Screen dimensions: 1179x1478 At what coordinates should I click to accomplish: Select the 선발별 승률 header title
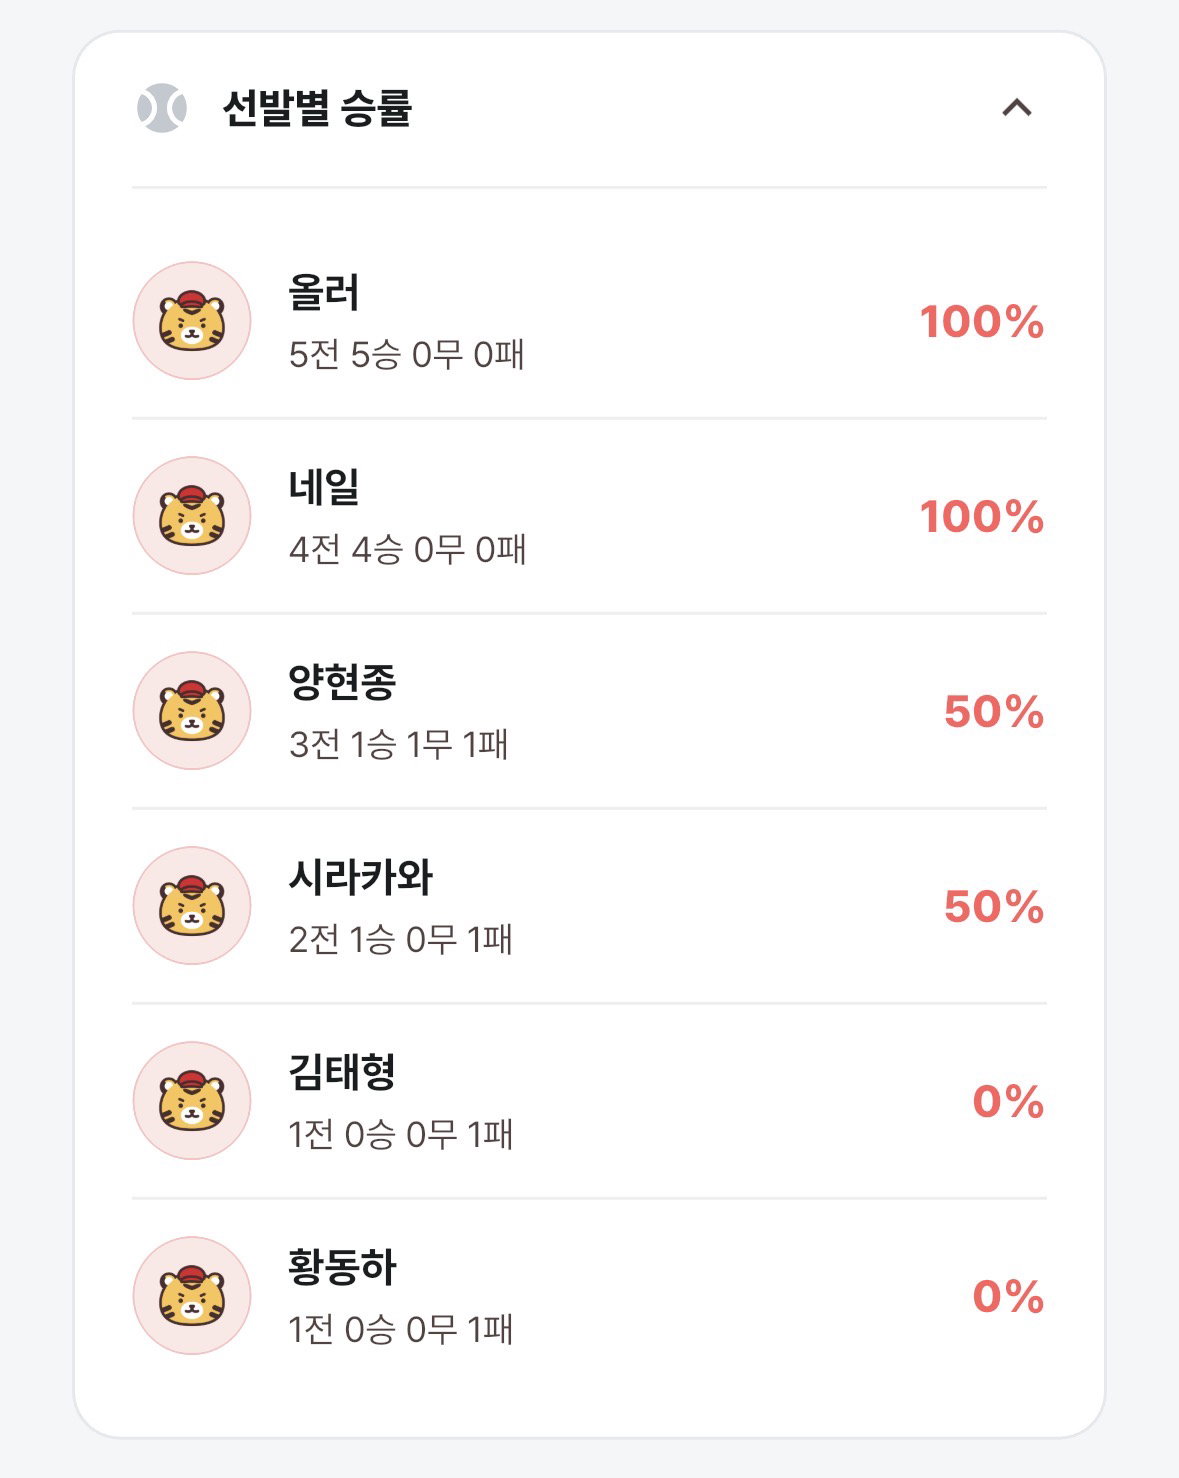click(x=317, y=108)
